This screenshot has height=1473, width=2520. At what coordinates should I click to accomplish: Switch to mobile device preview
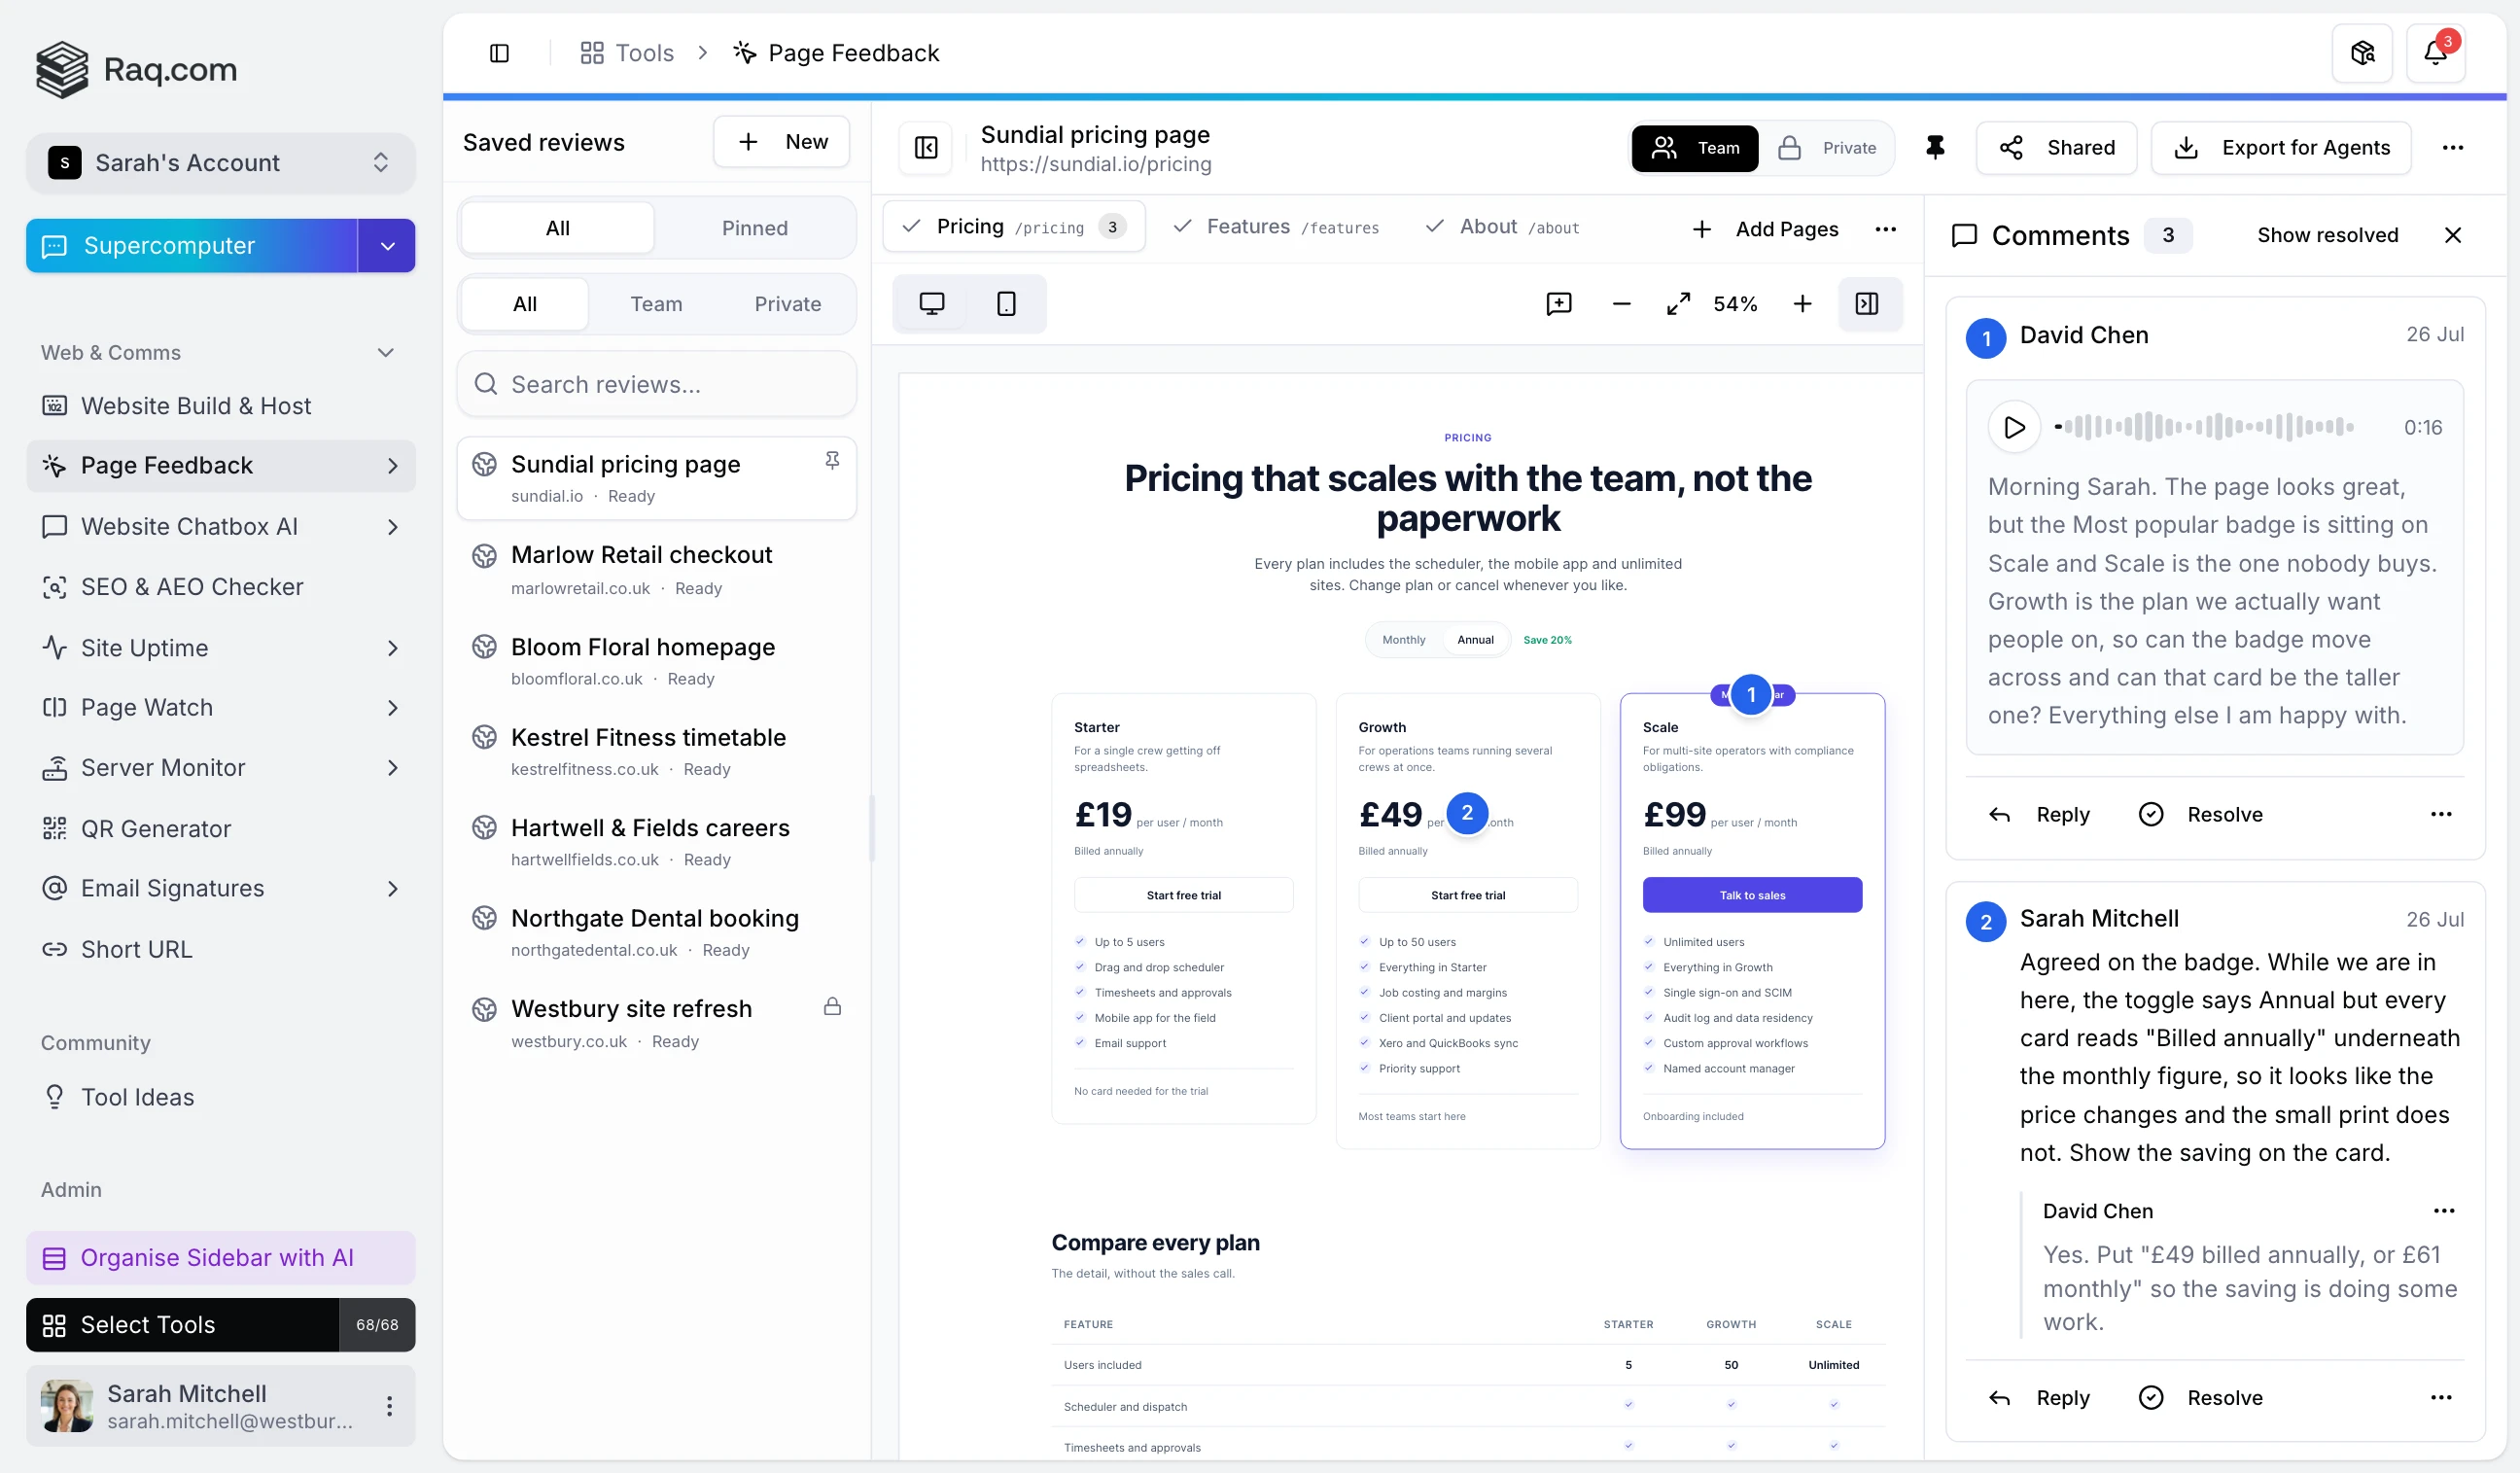point(1006,304)
